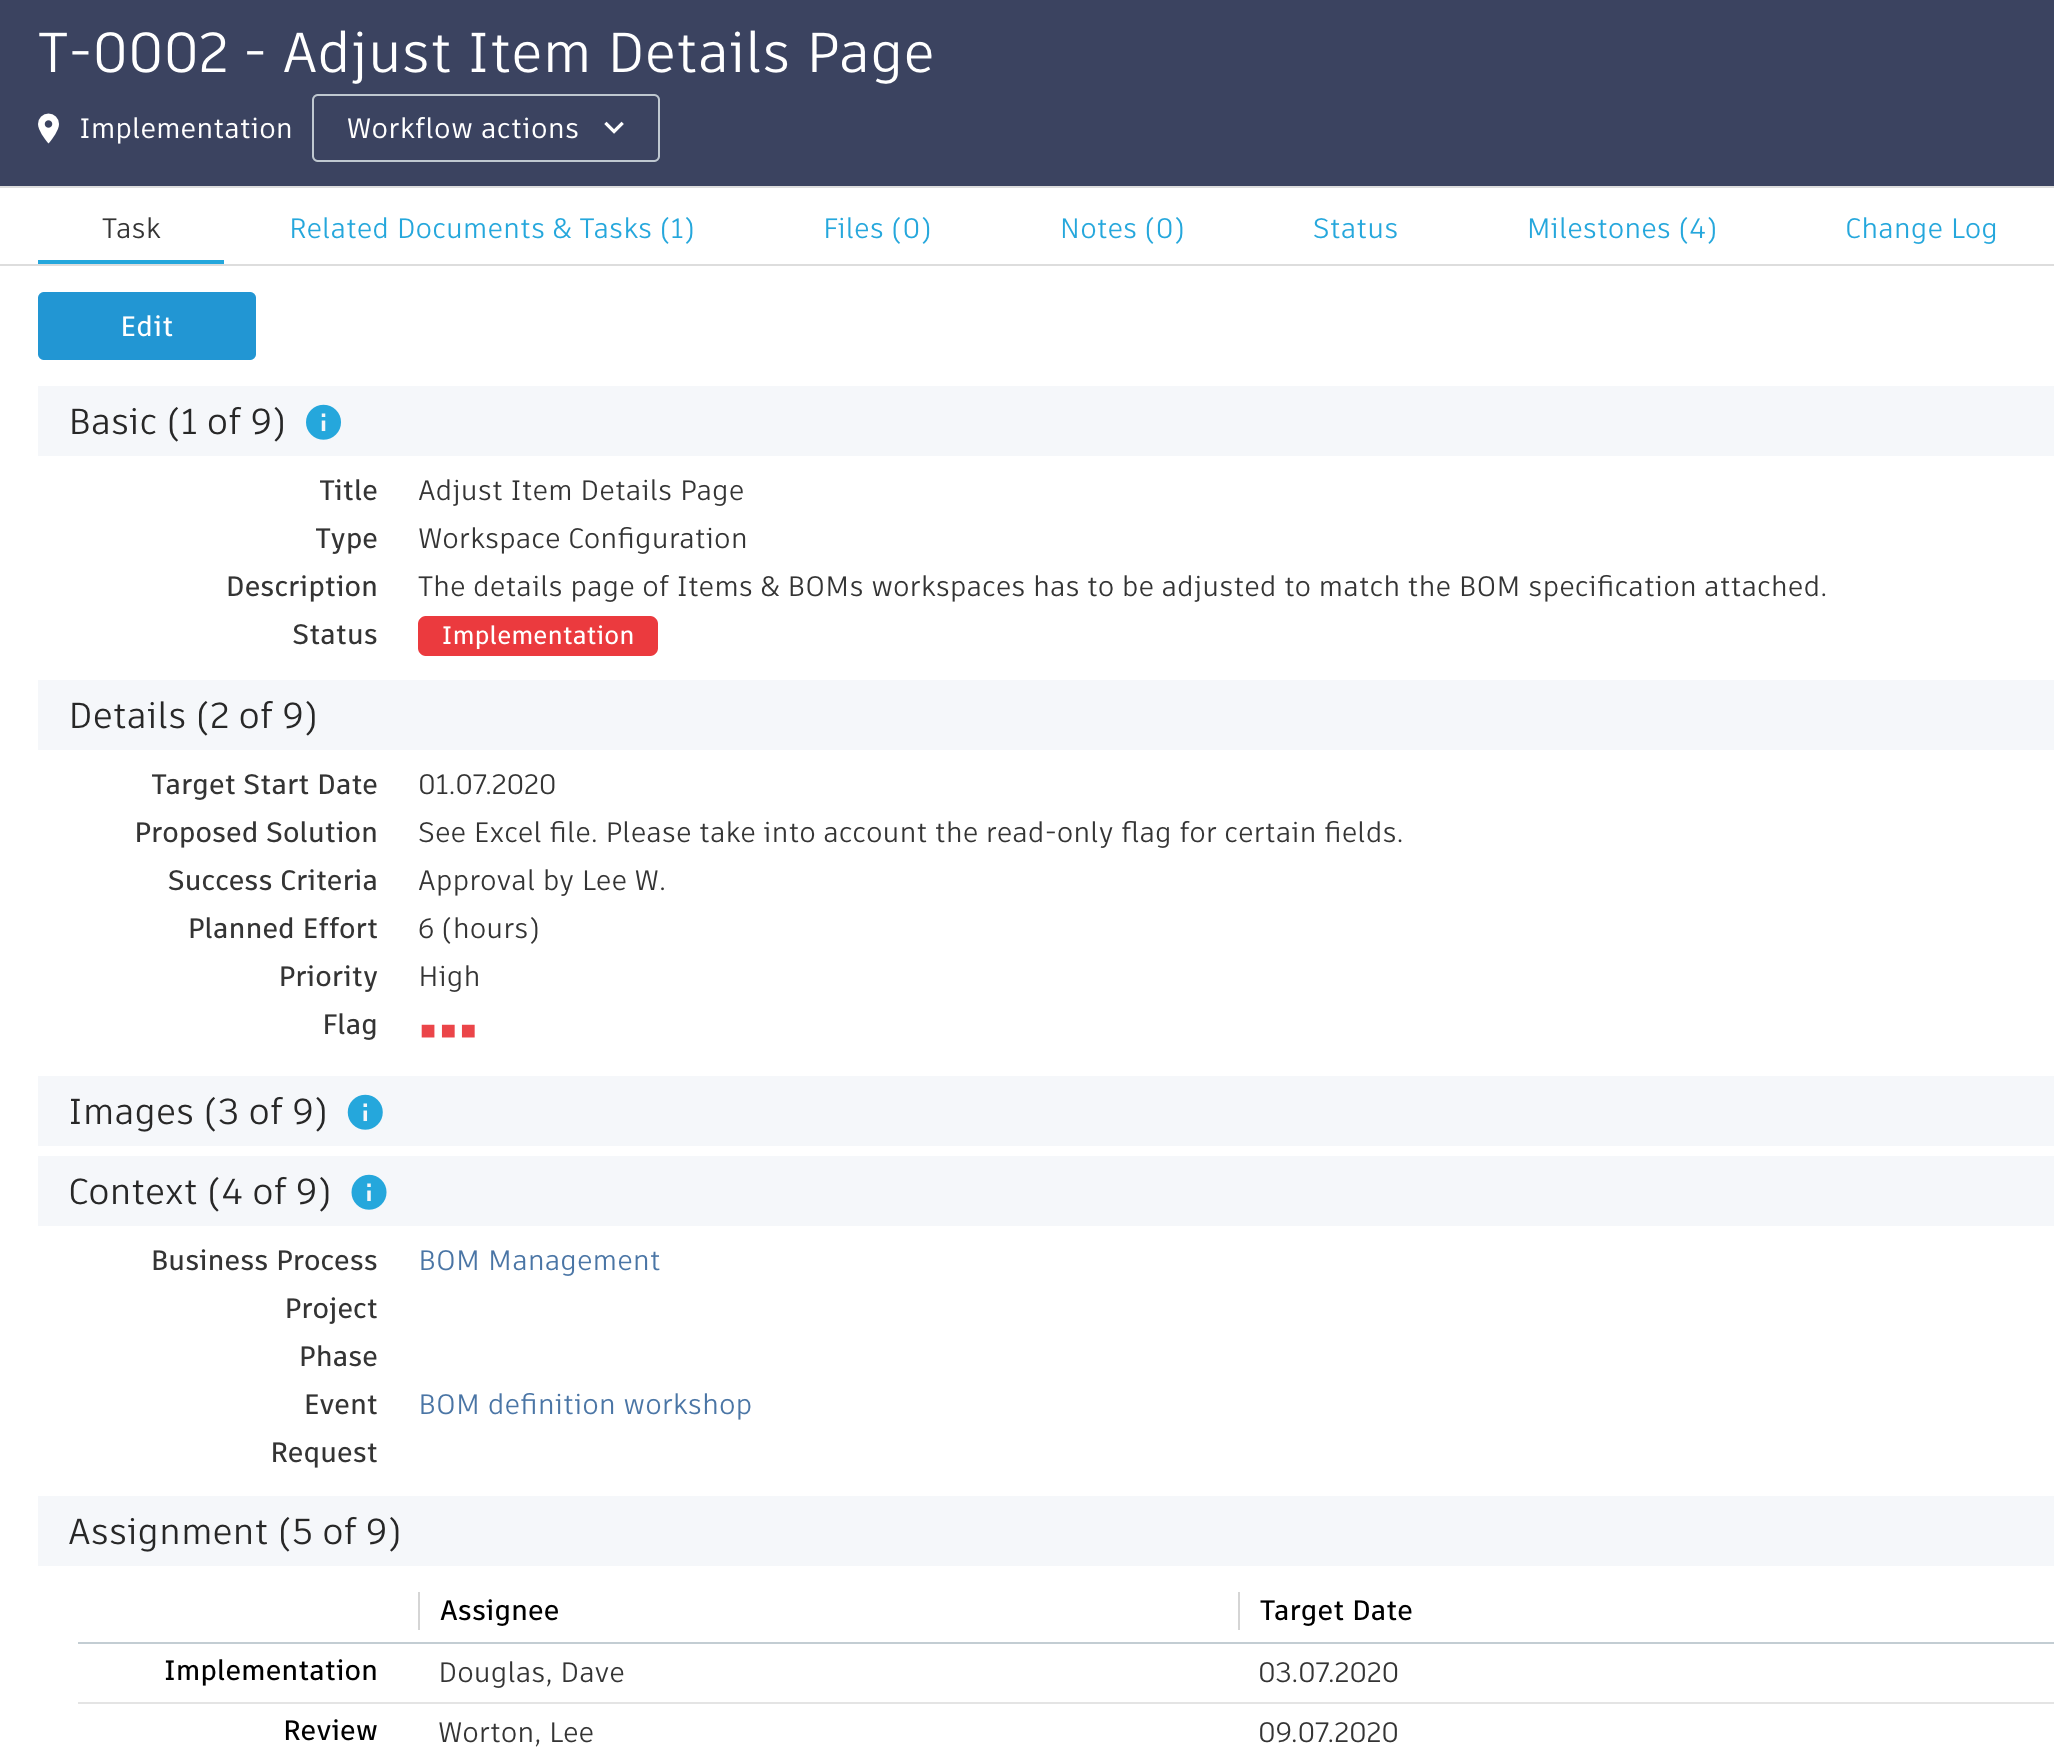The image size is (2054, 1760).
Task: Click info icon next to Images section
Action: coord(365,1112)
